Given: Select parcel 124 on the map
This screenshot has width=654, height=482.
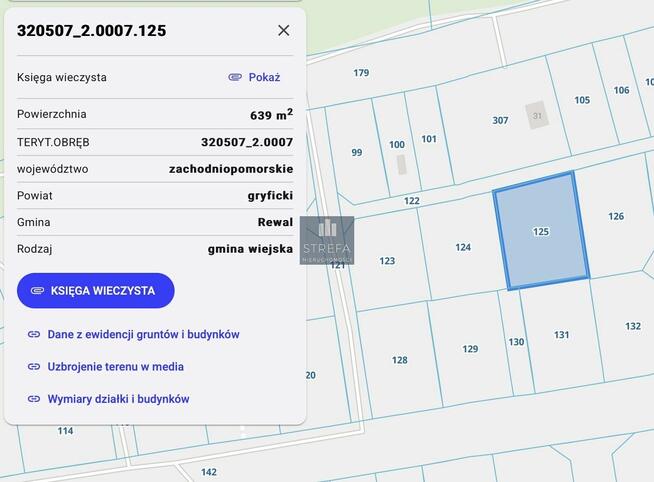Looking at the screenshot, I should 463,247.
